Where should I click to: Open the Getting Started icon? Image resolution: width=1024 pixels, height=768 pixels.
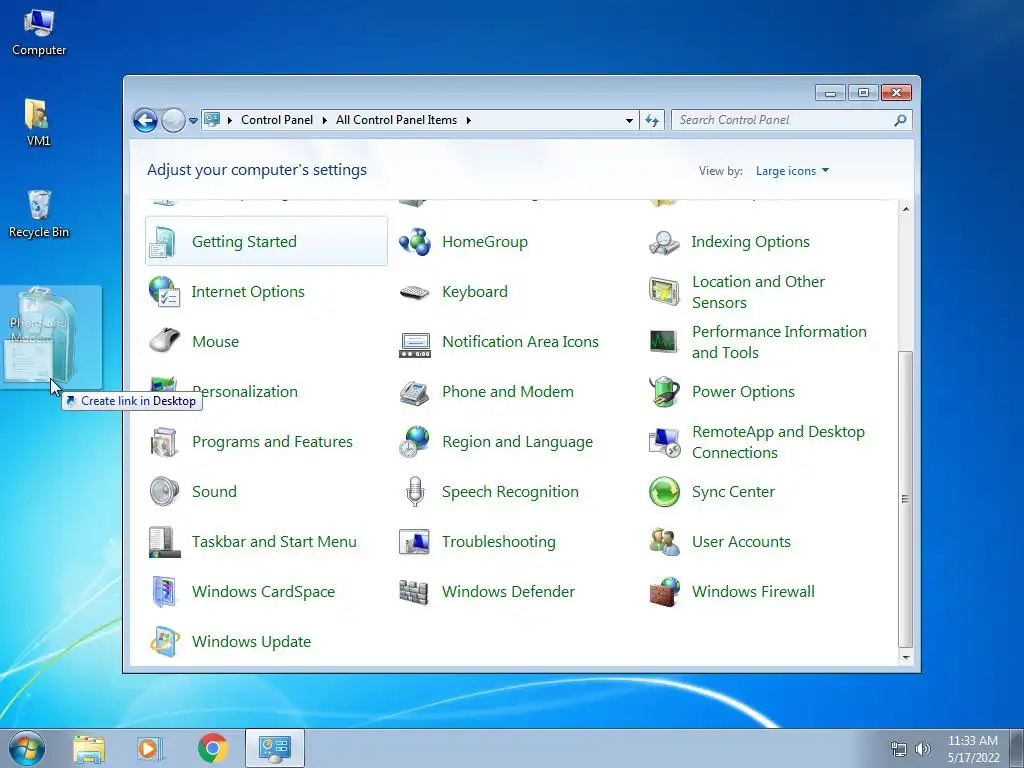[x=163, y=242]
